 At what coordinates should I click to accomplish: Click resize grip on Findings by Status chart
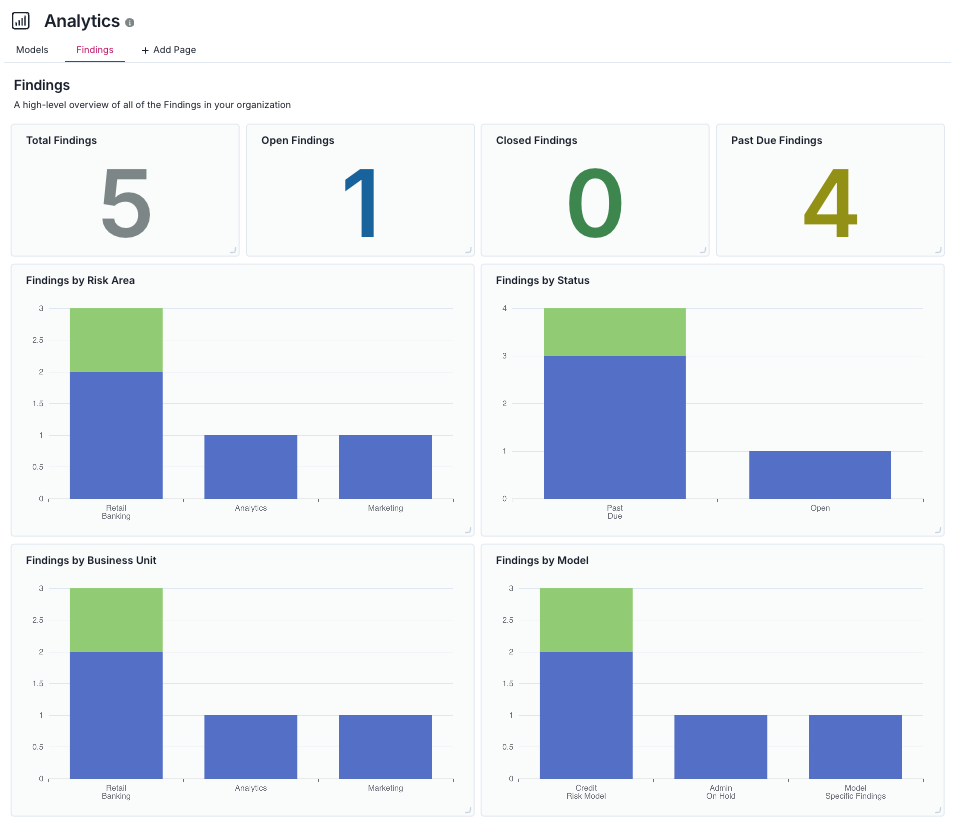[x=938, y=528]
